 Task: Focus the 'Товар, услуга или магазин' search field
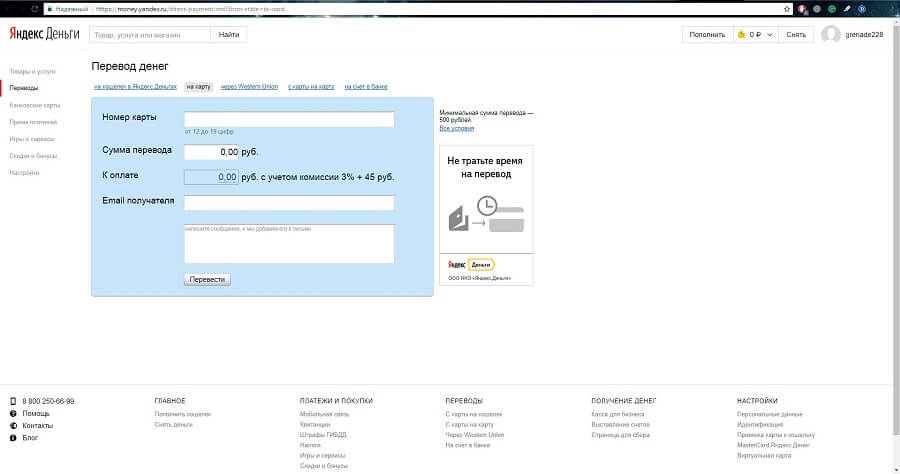[150, 34]
